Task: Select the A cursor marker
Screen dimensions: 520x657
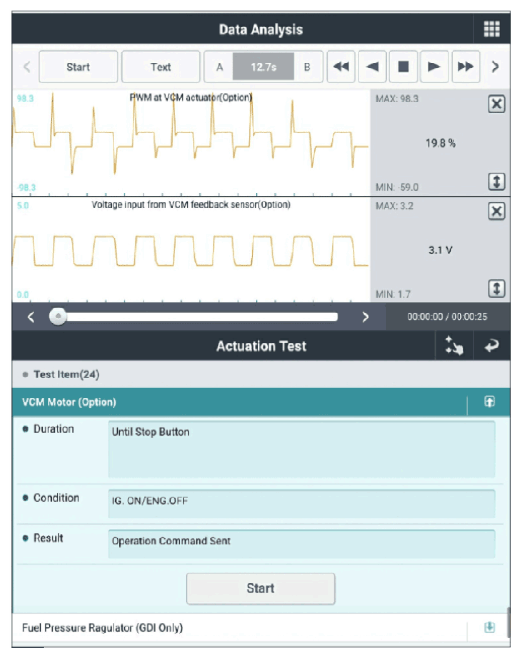Action: [x=219, y=67]
